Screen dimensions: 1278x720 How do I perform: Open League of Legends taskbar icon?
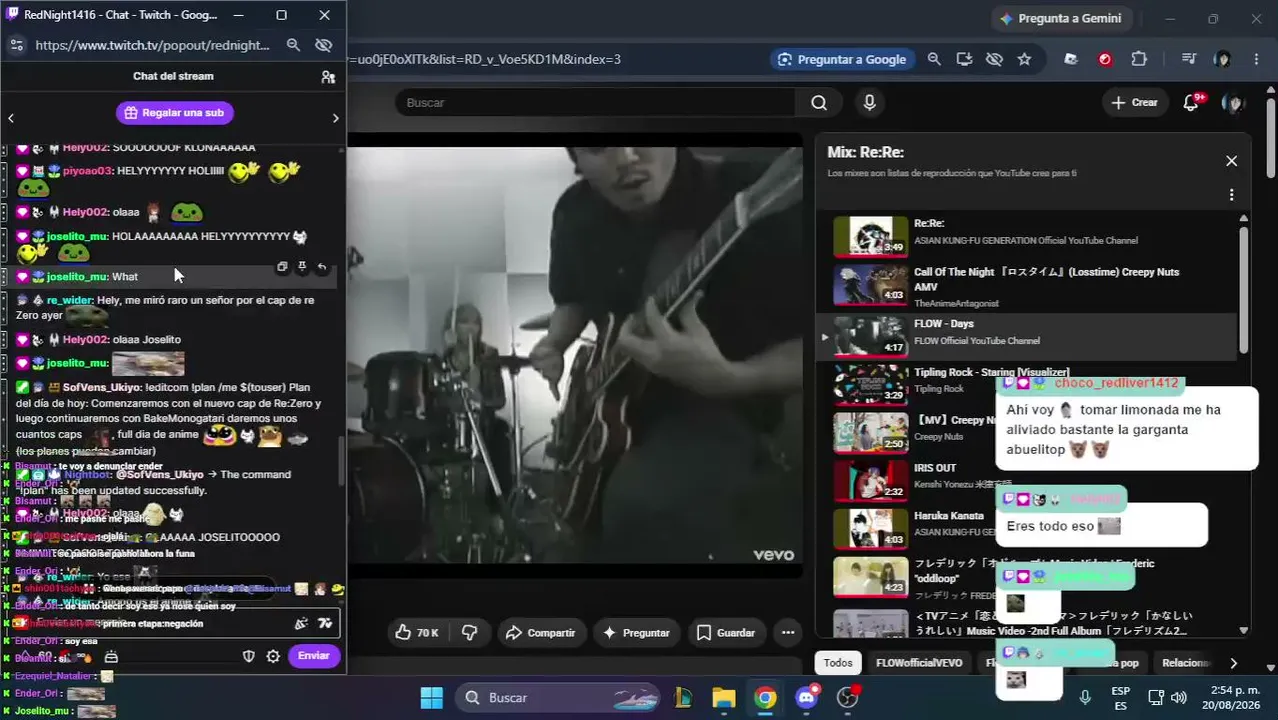(x=684, y=697)
